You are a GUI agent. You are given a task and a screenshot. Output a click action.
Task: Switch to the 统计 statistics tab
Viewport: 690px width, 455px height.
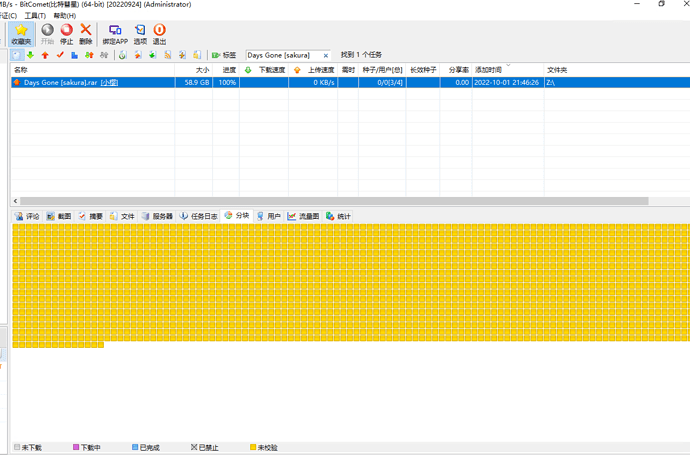[x=338, y=216]
